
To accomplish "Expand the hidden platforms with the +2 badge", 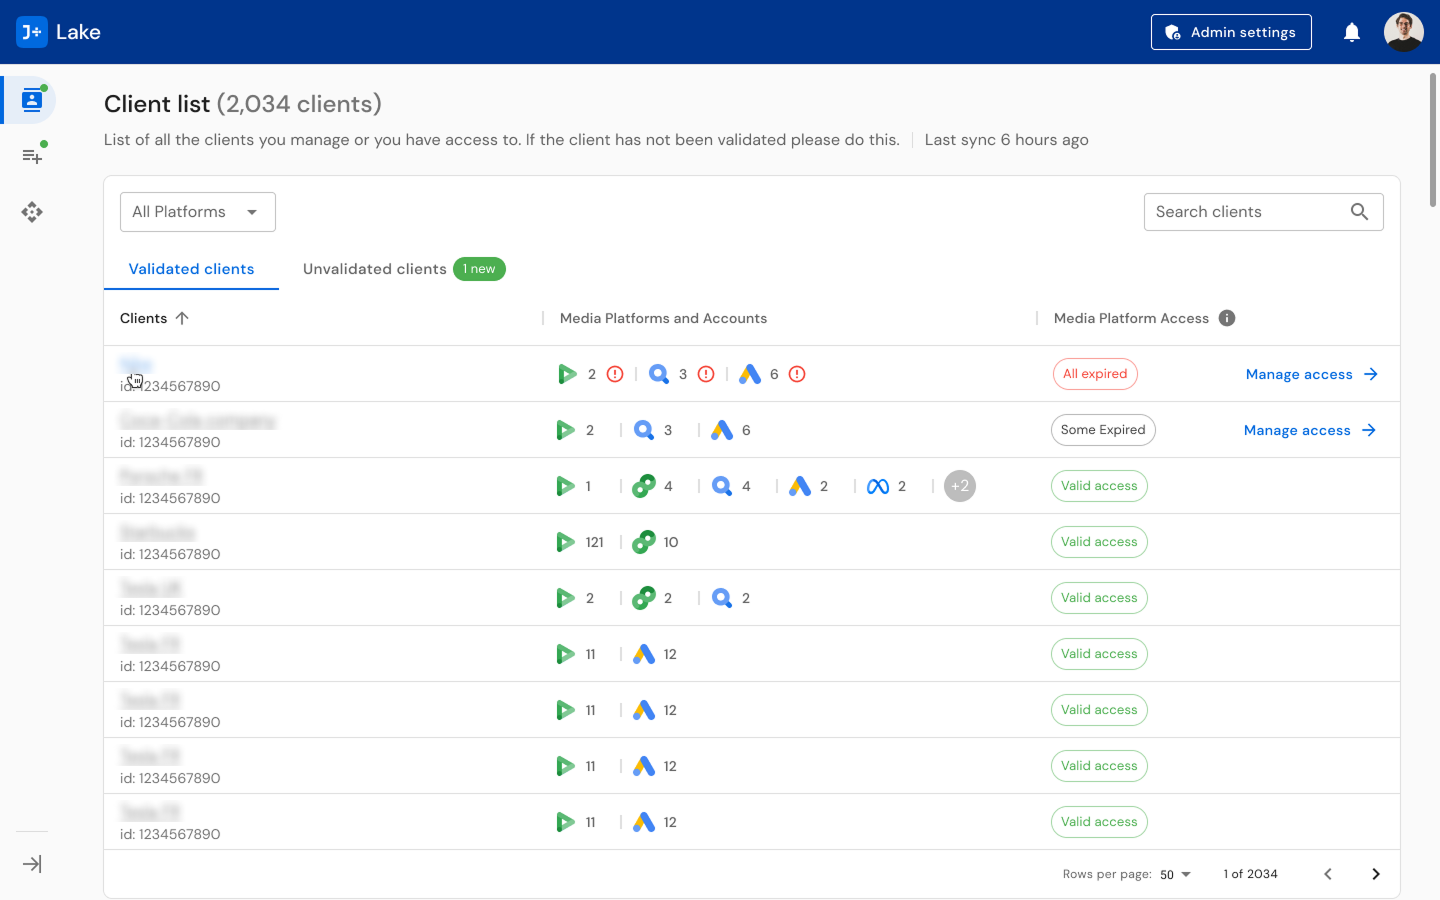I will [959, 486].
